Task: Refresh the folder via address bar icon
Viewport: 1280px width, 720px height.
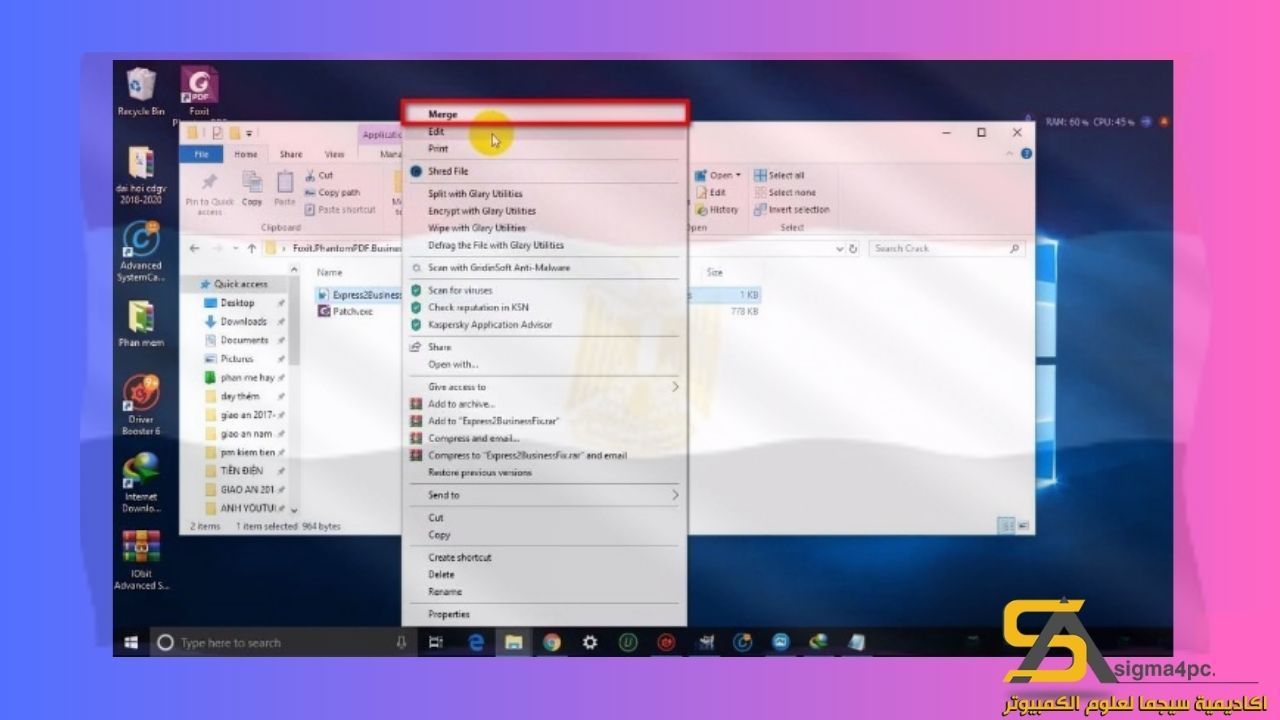Action: click(x=853, y=248)
